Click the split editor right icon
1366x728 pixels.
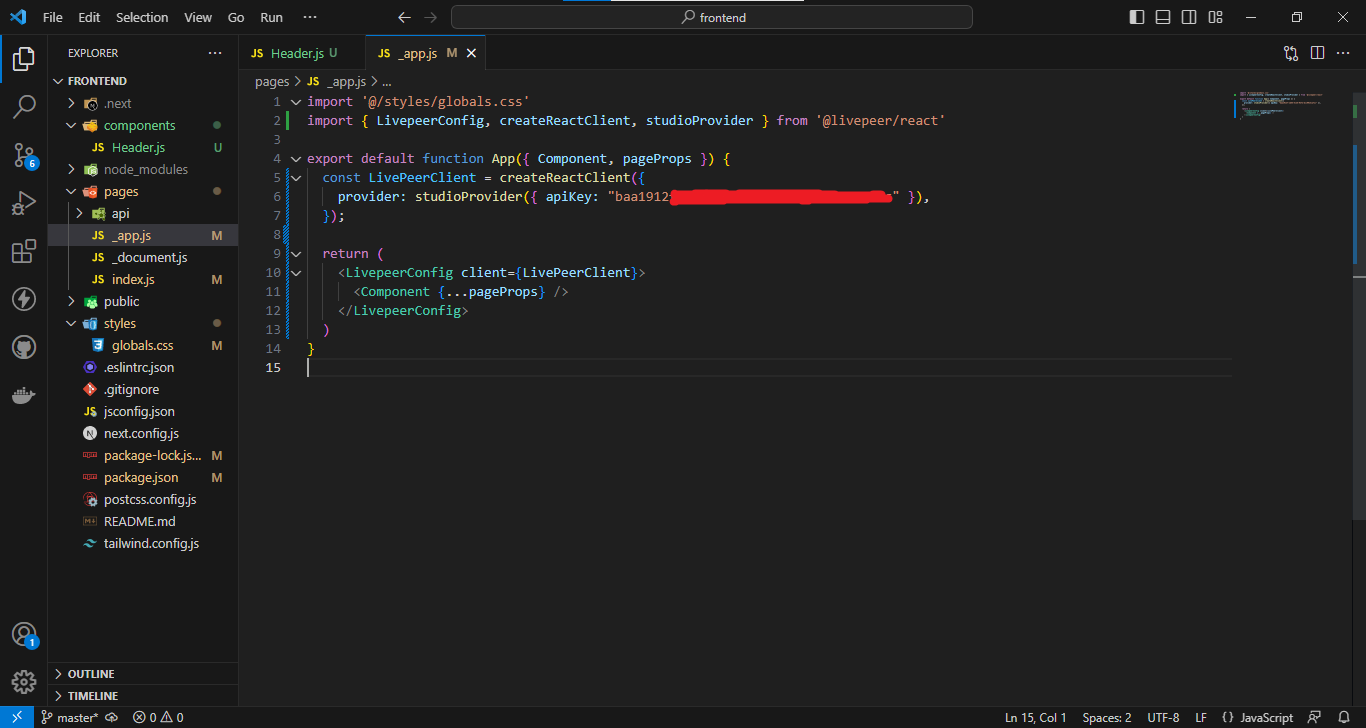(1317, 53)
